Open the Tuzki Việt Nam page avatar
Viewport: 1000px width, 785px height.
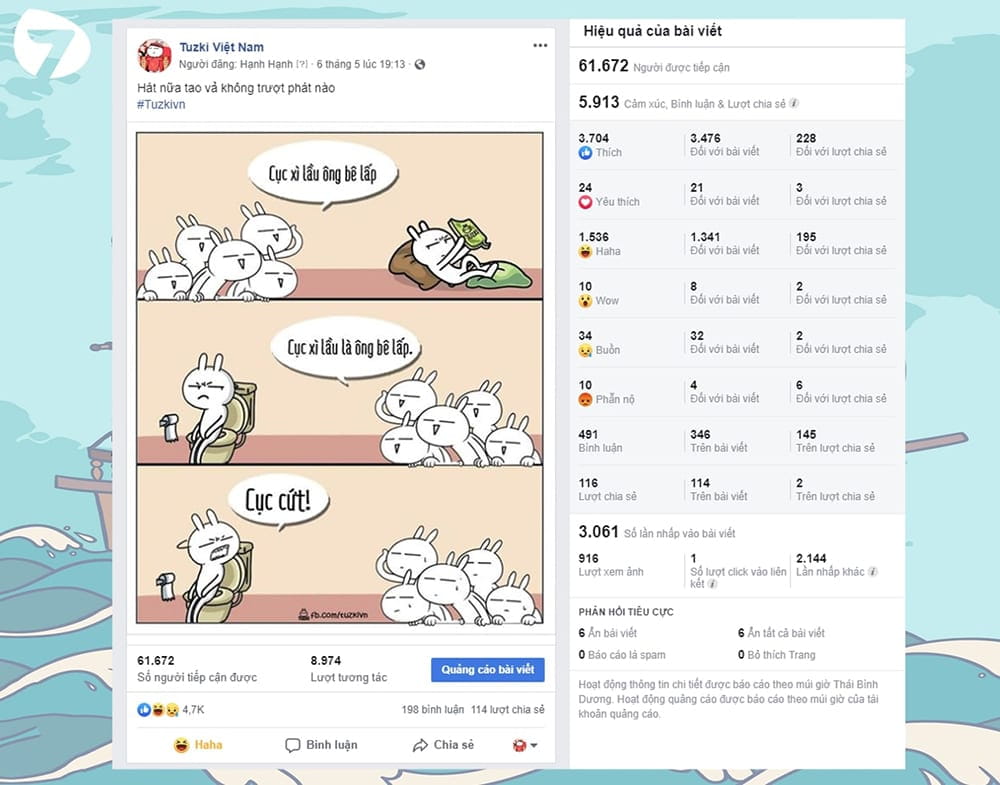point(154,55)
